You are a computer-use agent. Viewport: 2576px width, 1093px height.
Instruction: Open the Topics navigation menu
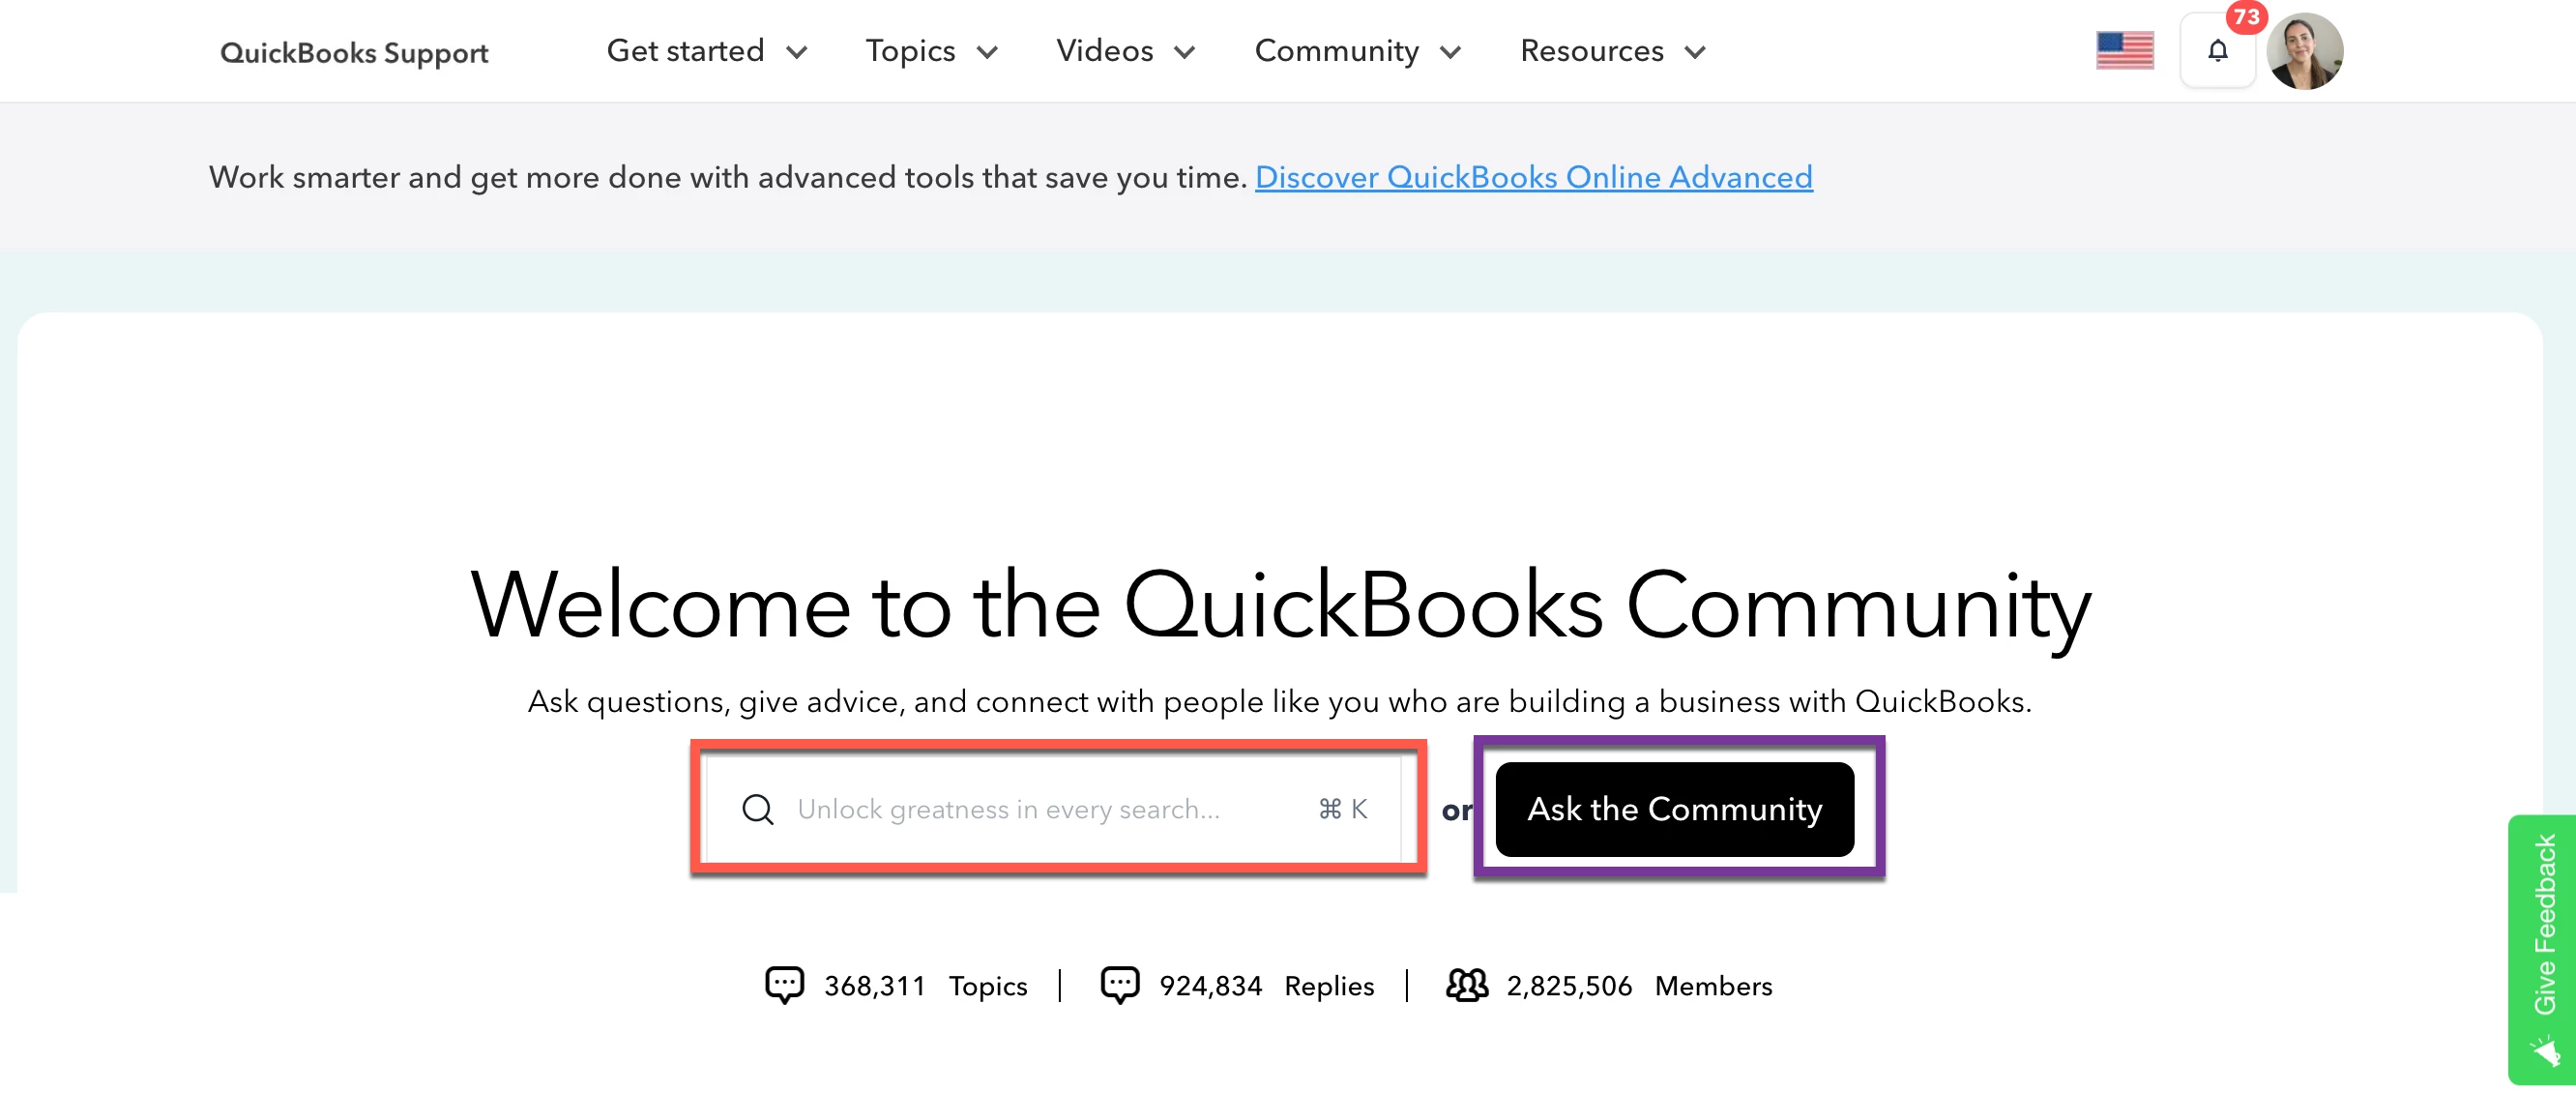(931, 51)
